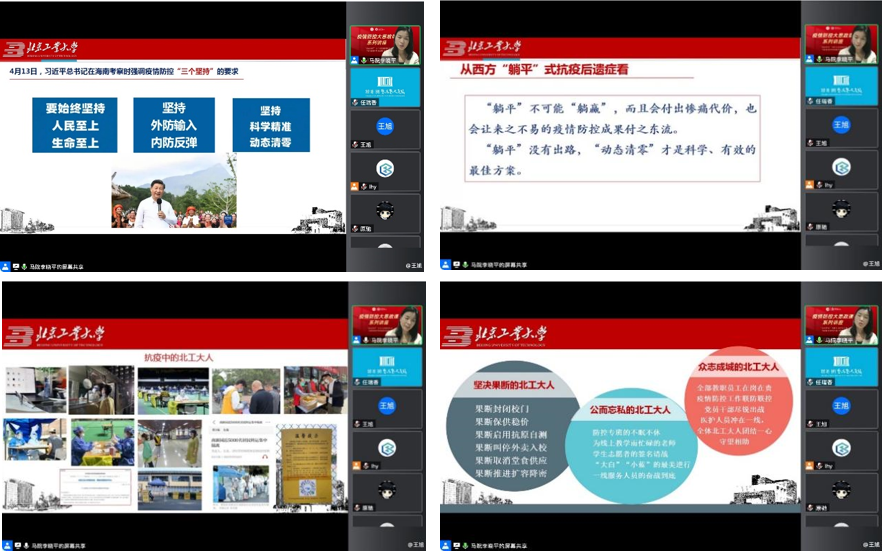Select 王旭's blue avatar beside the 躺平 slide

coord(840,125)
